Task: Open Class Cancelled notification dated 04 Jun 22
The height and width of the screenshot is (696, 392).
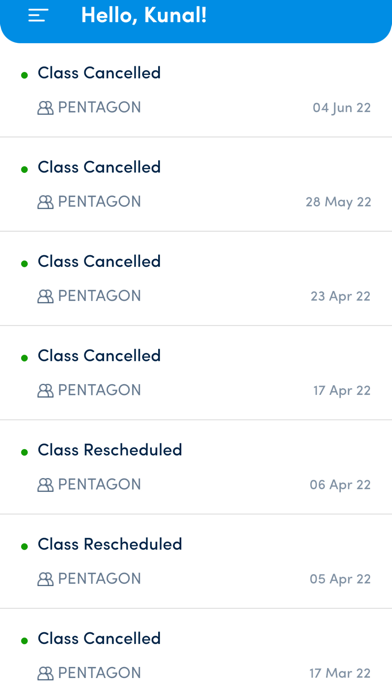Action: (x=196, y=90)
